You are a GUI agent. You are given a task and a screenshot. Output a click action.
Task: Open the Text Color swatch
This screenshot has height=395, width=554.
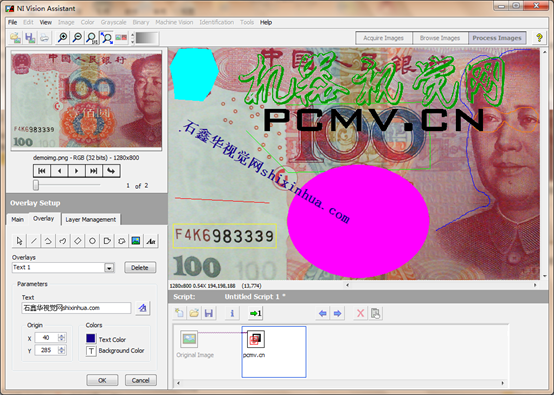coord(91,338)
